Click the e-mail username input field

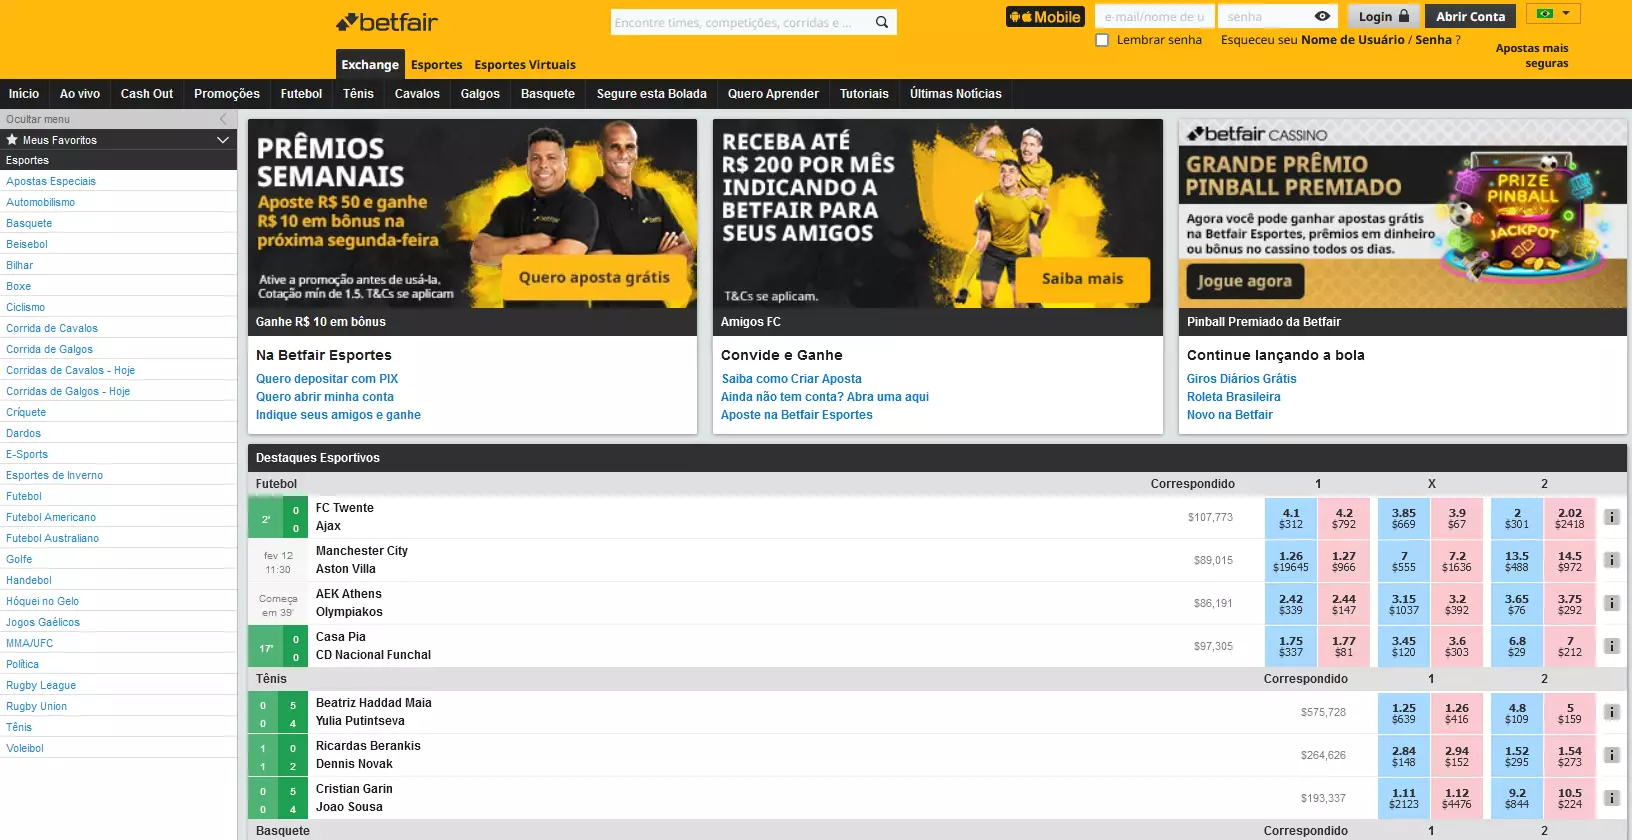click(1154, 17)
